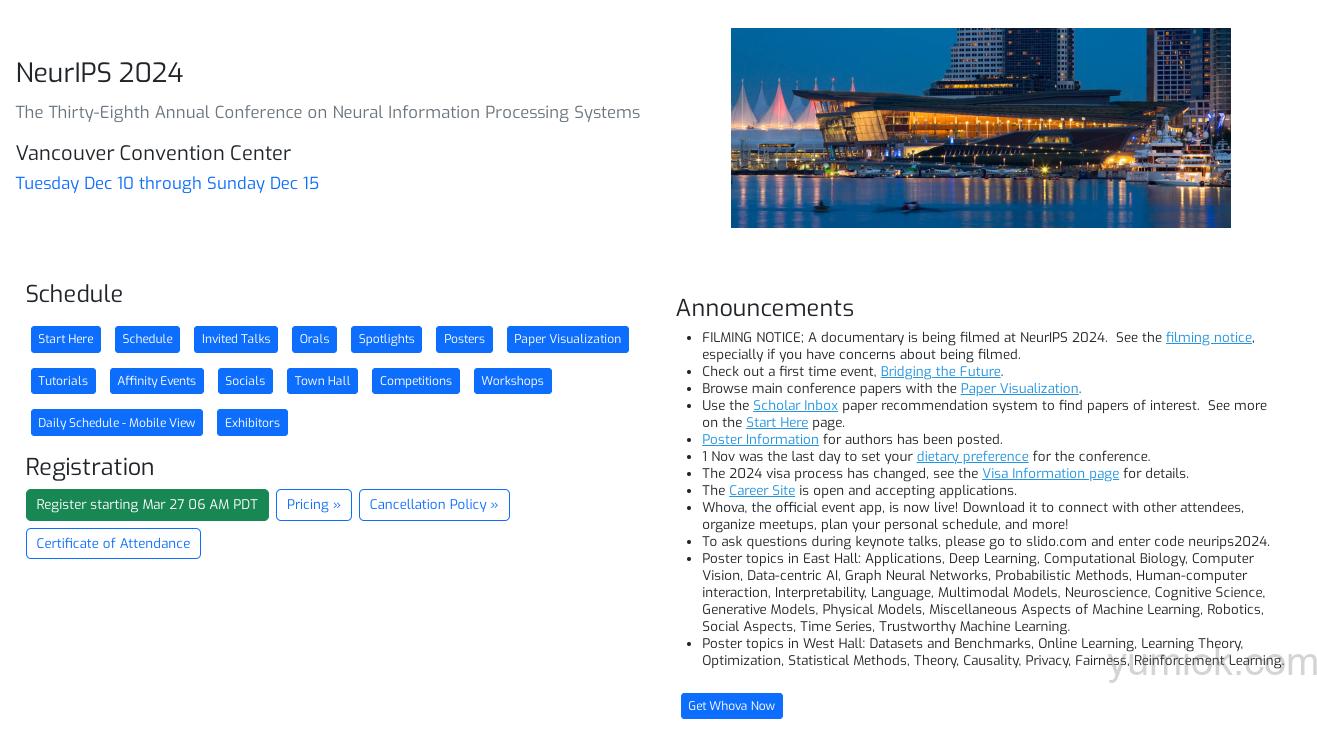
Task: Open Affinity Events
Action: tap(157, 381)
